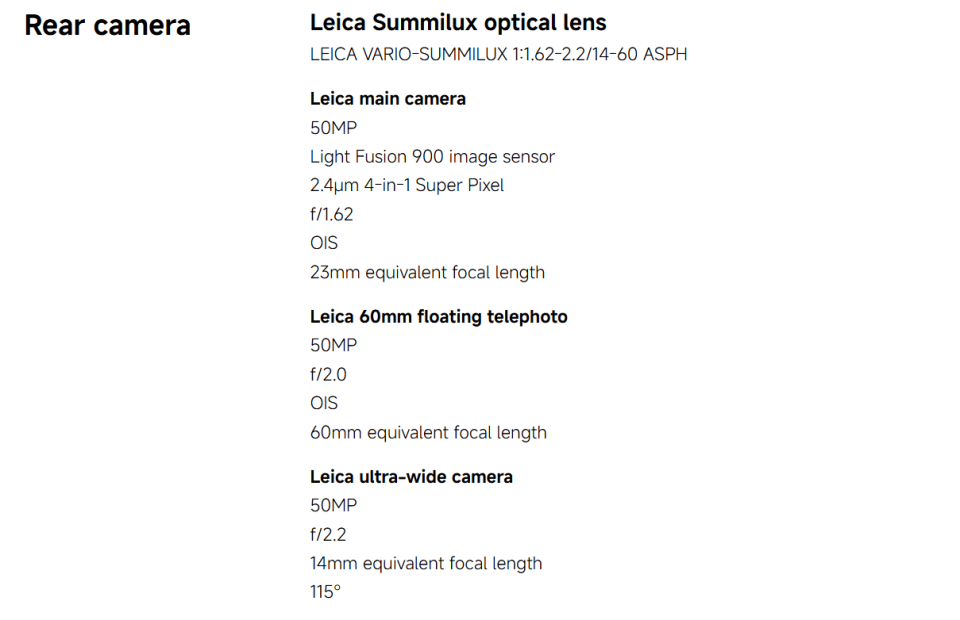Image resolution: width=960 pixels, height=620 pixels.
Task: Click the Rear camera section heading
Action: [x=107, y=26]
